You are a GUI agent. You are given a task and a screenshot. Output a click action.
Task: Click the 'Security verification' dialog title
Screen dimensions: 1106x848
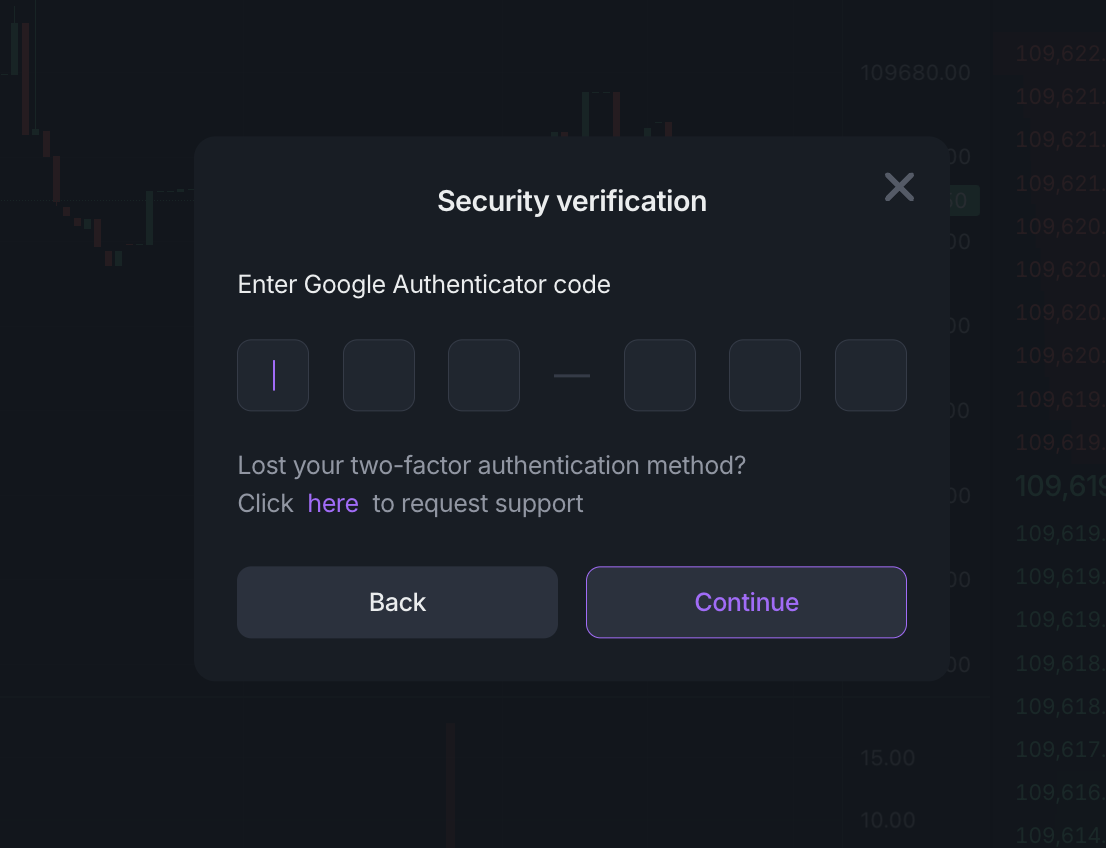572,201
